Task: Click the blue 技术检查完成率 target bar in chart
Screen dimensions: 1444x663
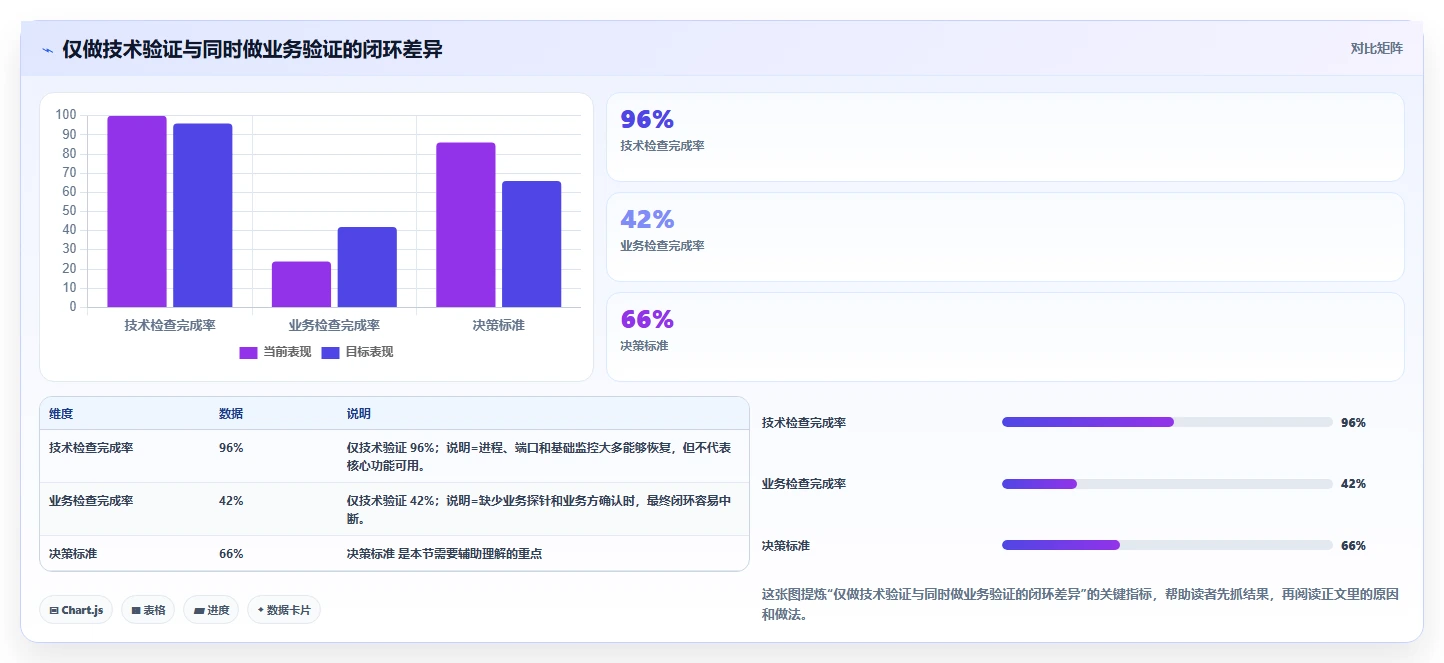Action: point(203,215)
